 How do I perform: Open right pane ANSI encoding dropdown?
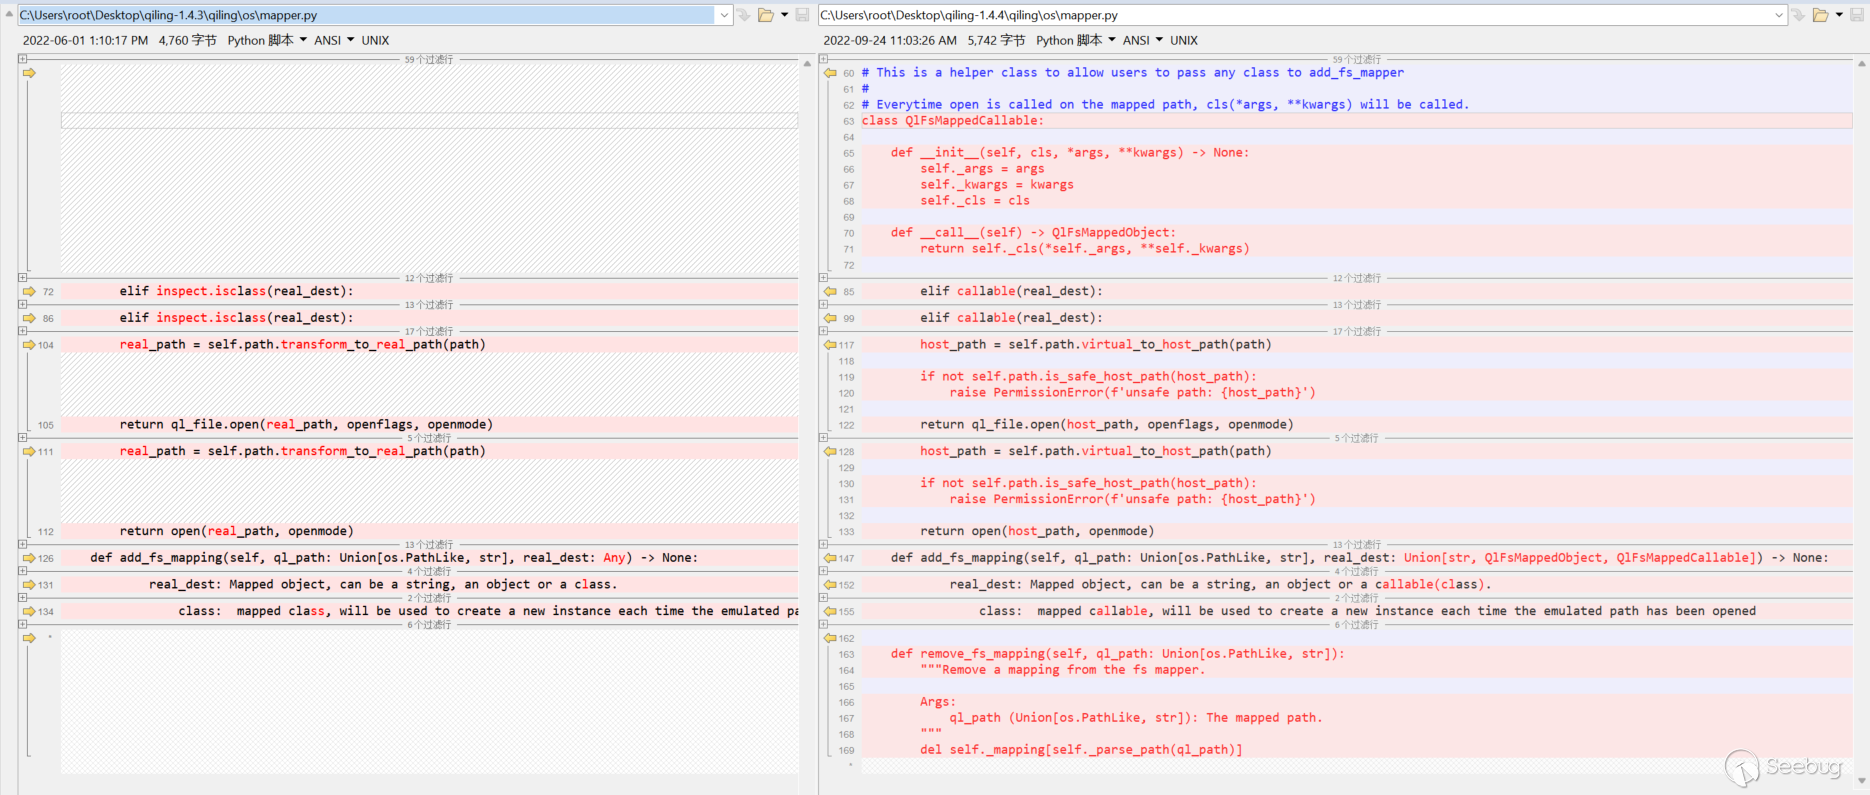(x=1143, y=40)
